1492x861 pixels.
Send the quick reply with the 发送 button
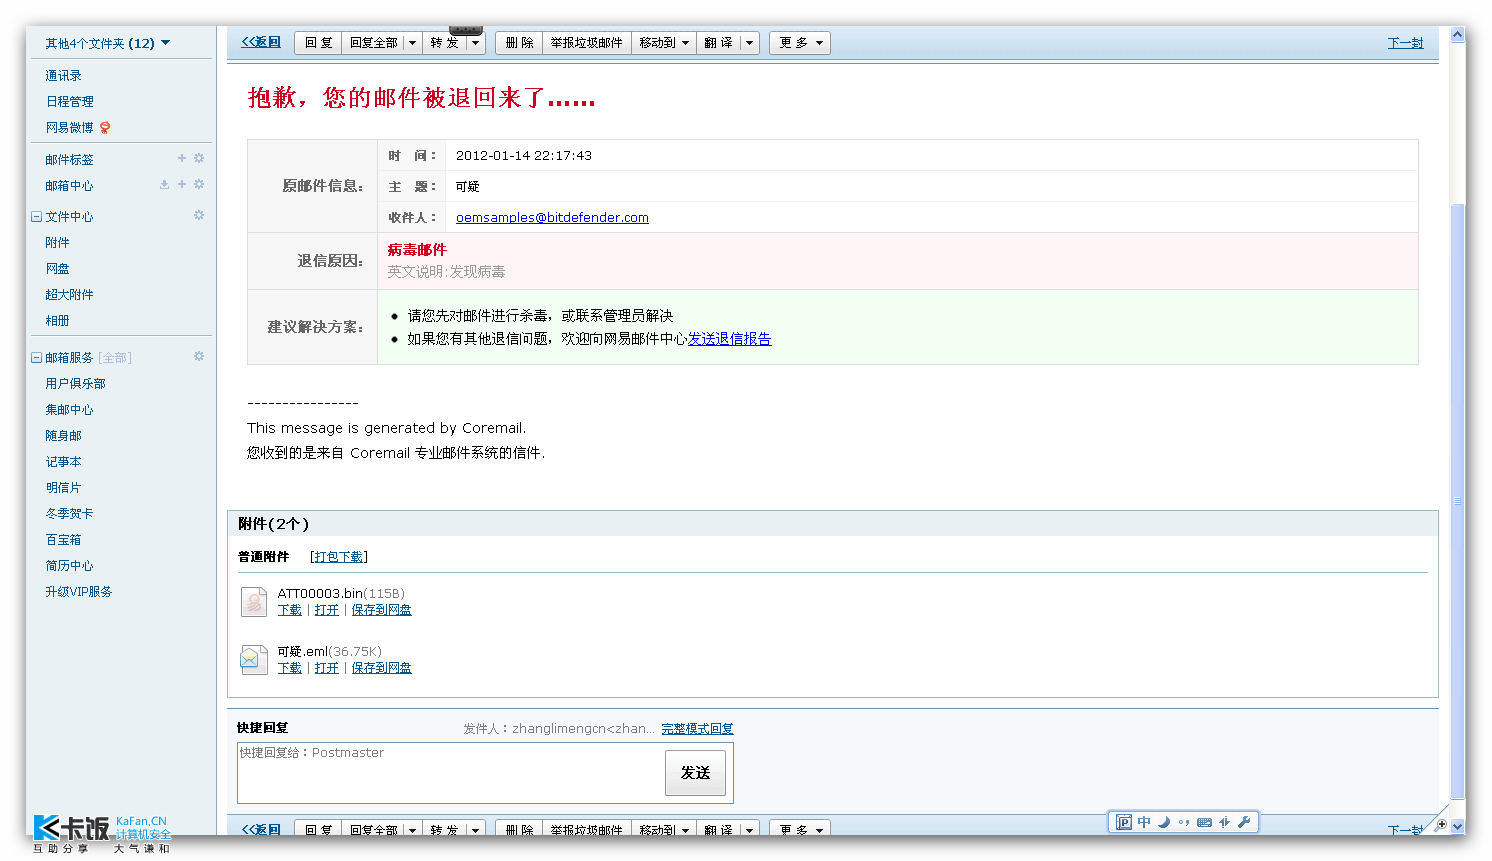click(x=695, y=773)
